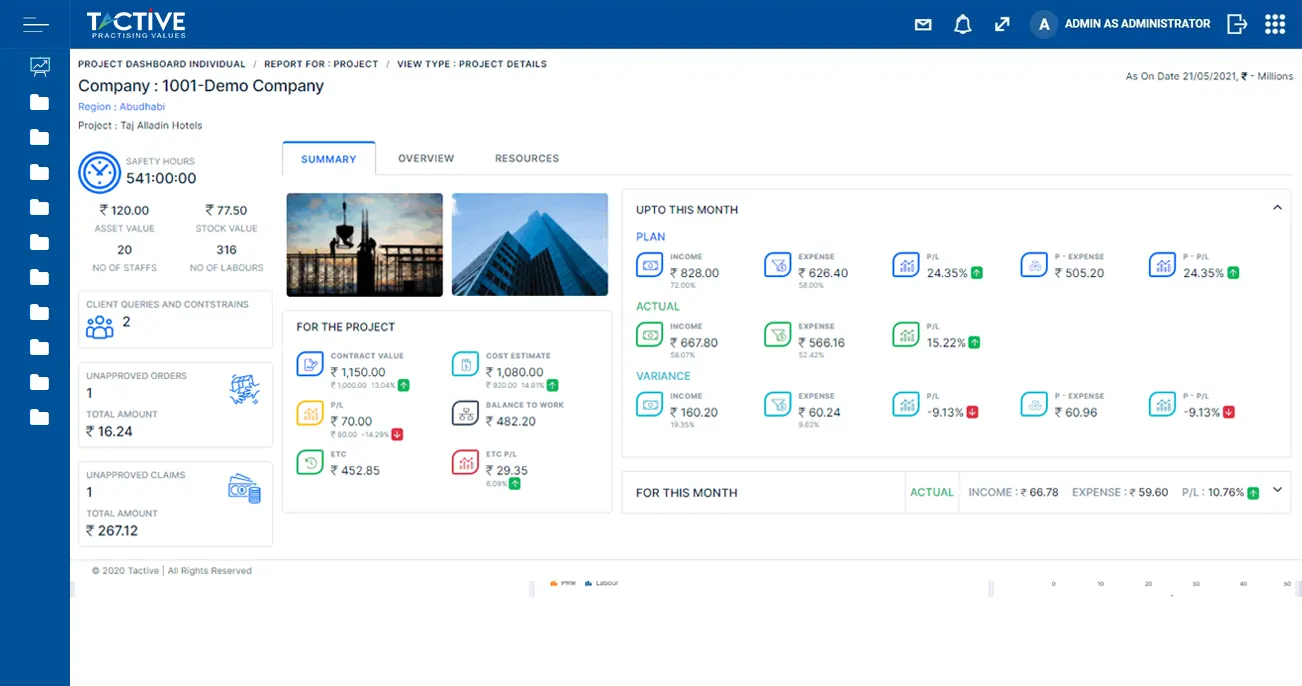Click the Safety Hours clock icon
The image size is (1302, 686).
point(99,171)
